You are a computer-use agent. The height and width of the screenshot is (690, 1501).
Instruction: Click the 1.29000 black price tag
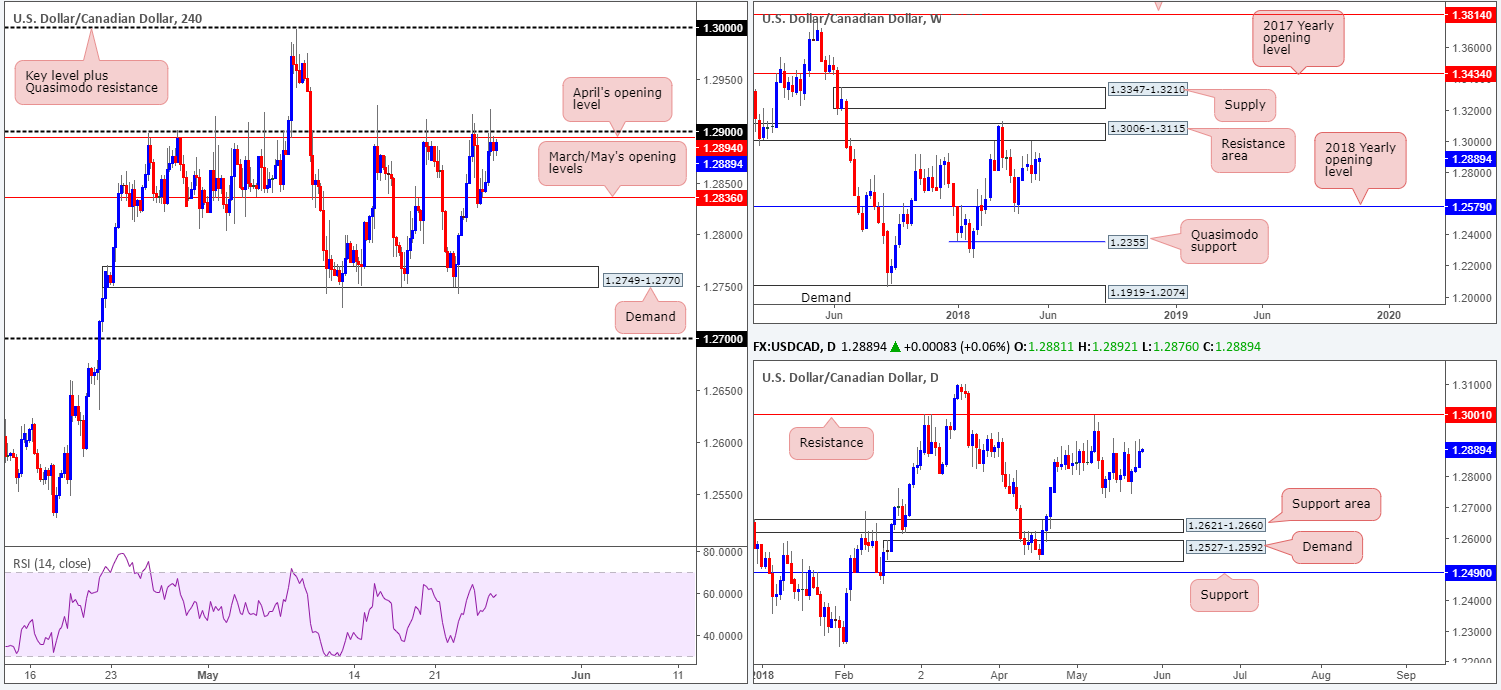tap(722, 132)
